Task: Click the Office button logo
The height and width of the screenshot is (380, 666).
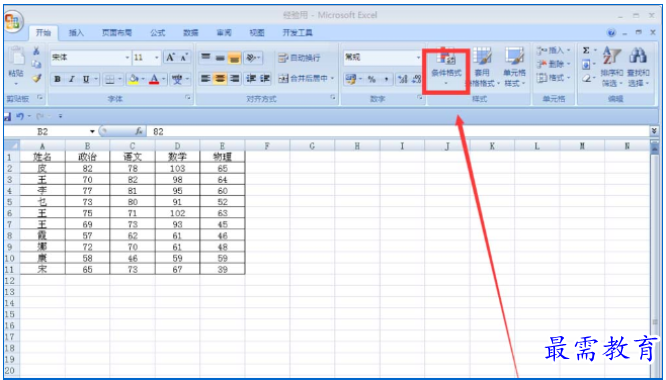Action: pos(14,22)
